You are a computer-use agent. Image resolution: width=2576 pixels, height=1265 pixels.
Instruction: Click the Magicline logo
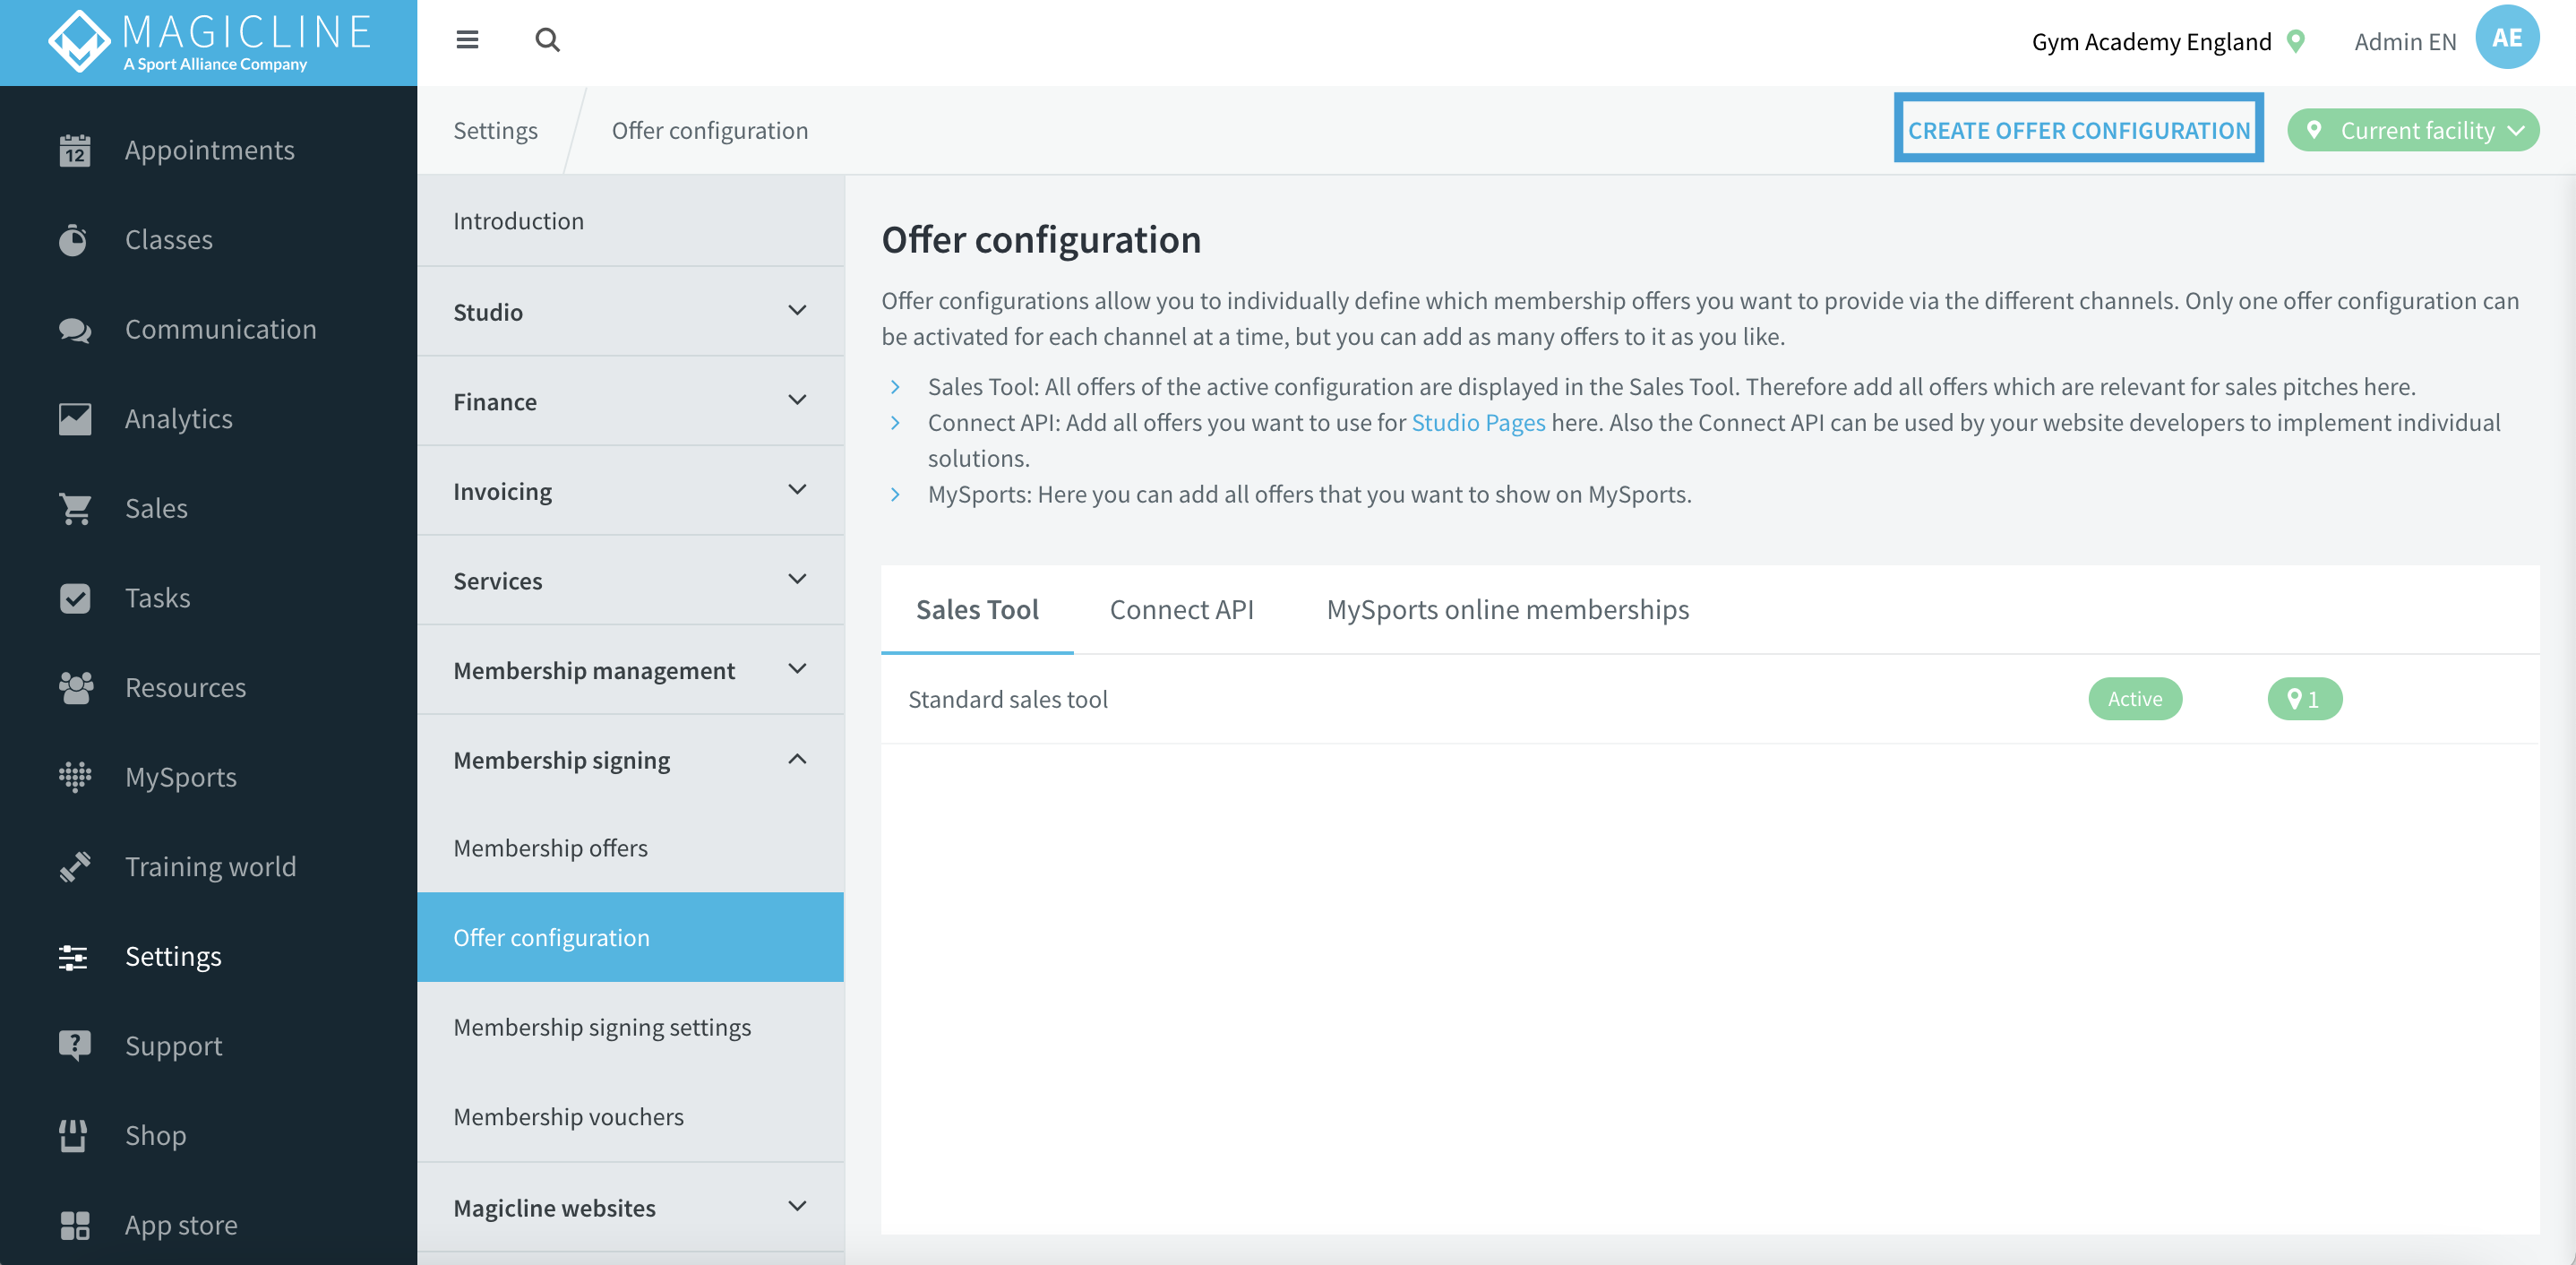[209, 42]
